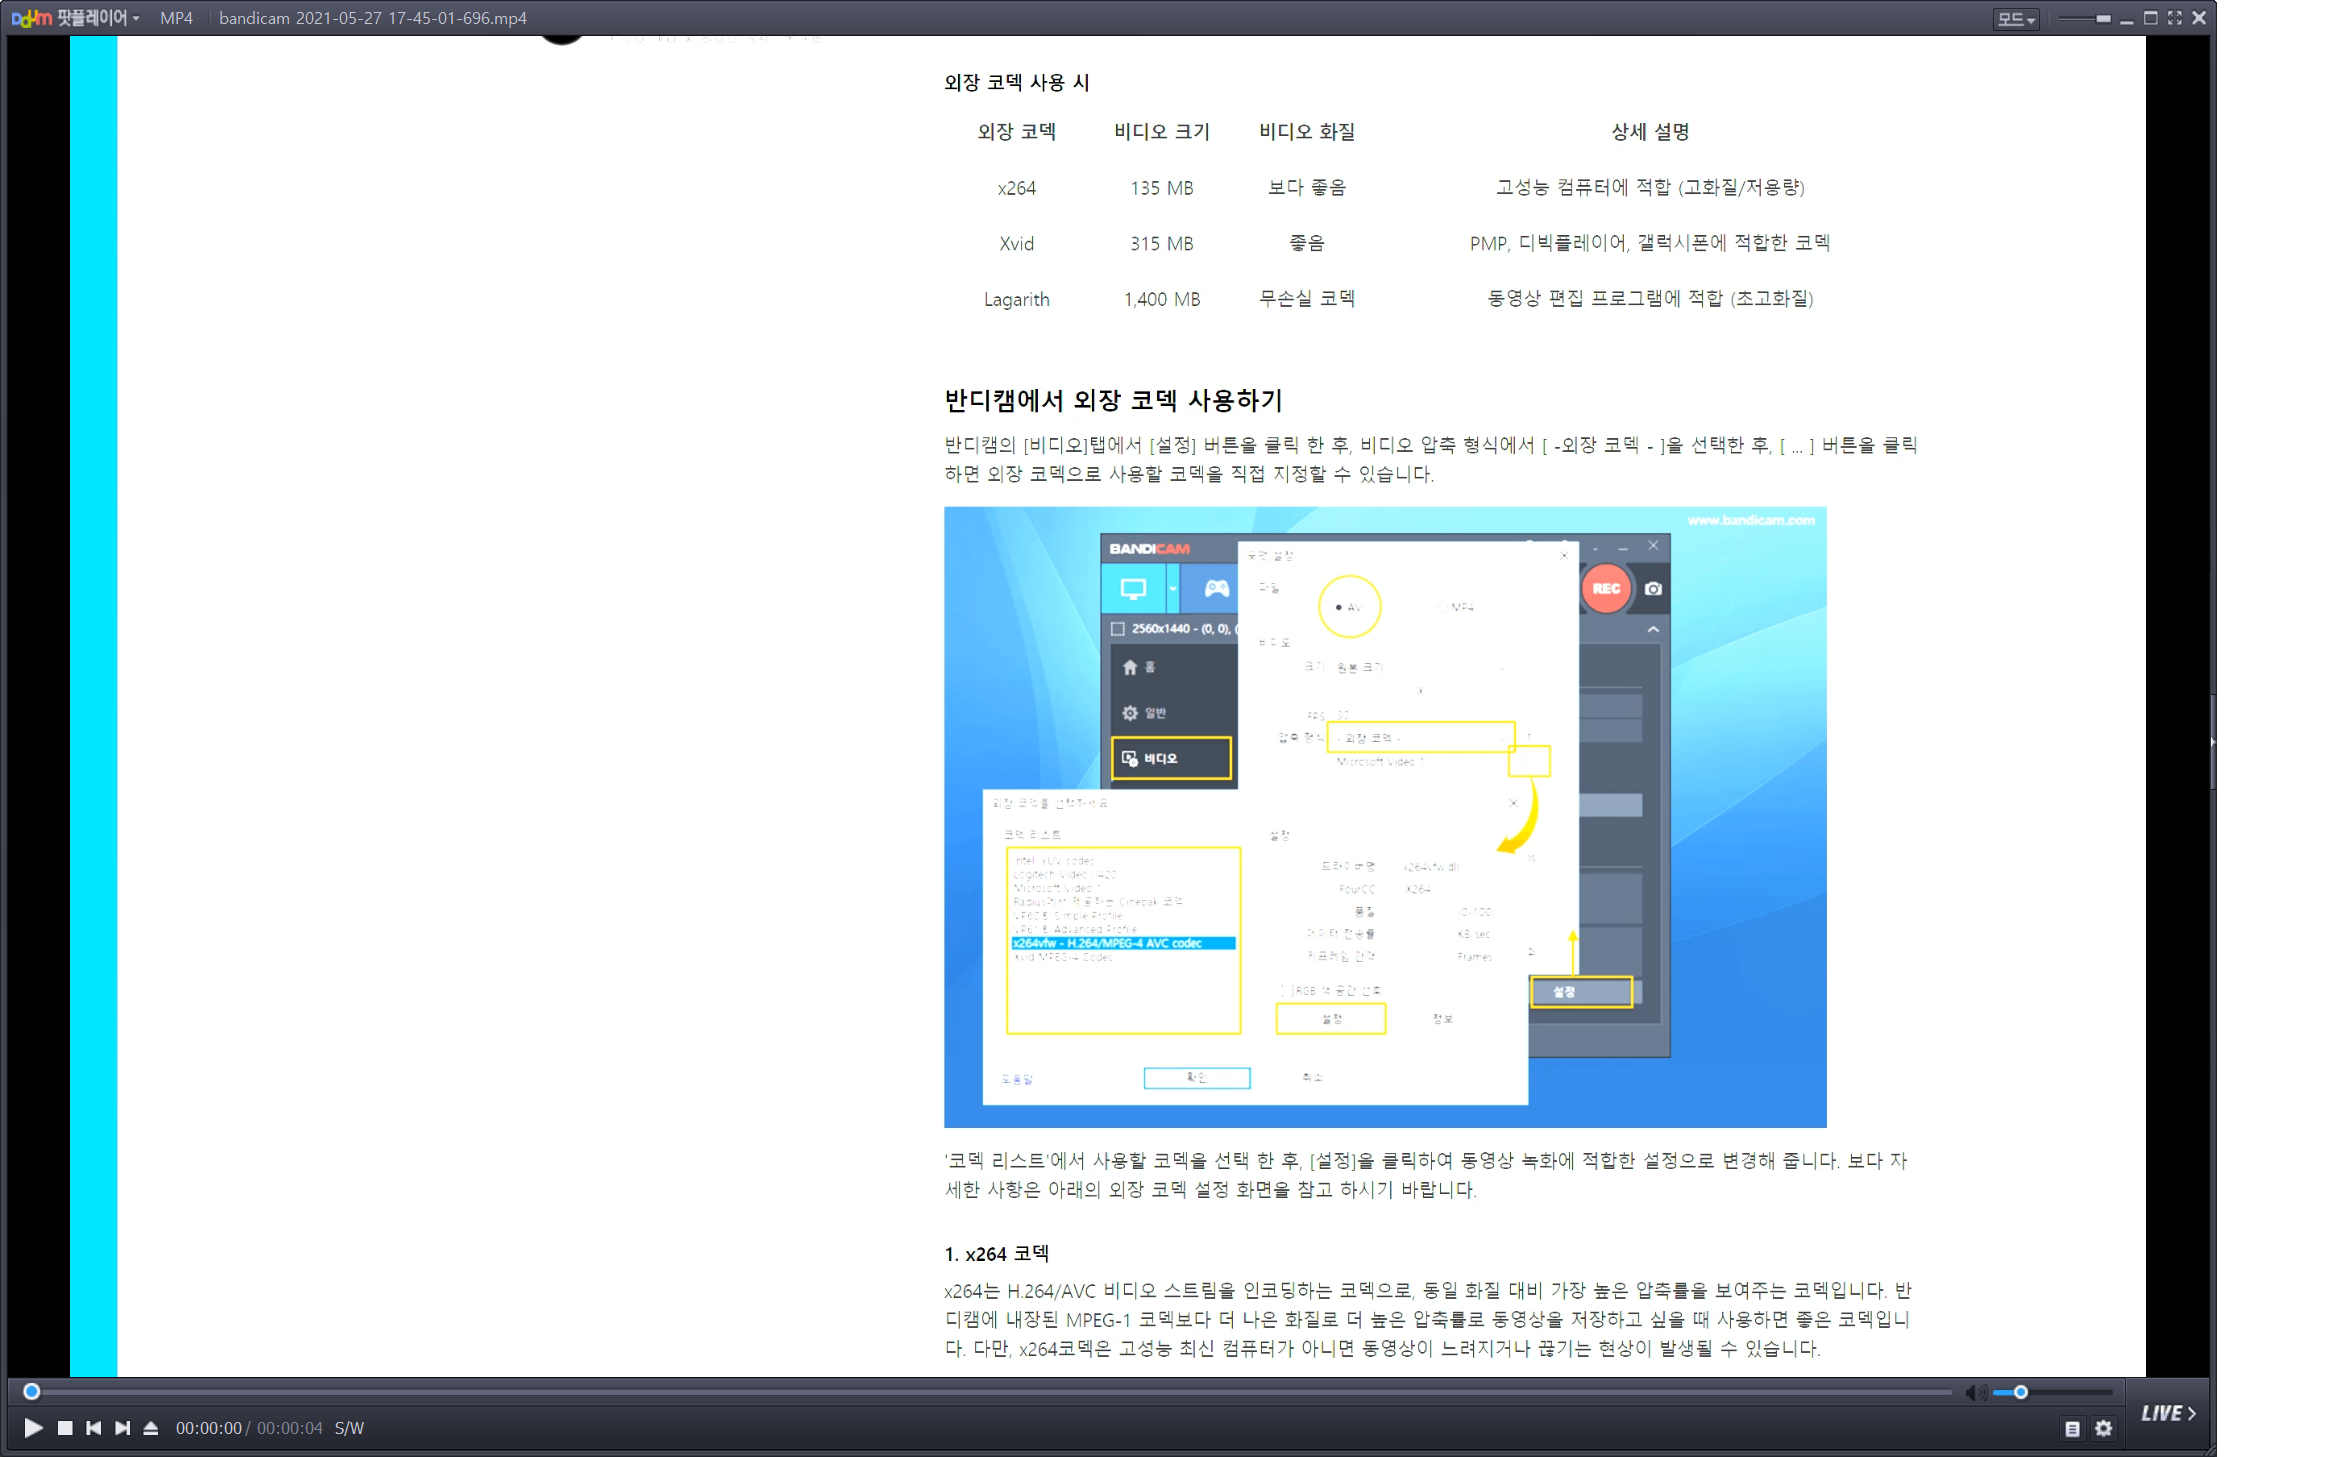The image size is (2336, 1457).
Task: Open the playlist panel icon
Action: pyautogui.click(x=2072, y=1429)
